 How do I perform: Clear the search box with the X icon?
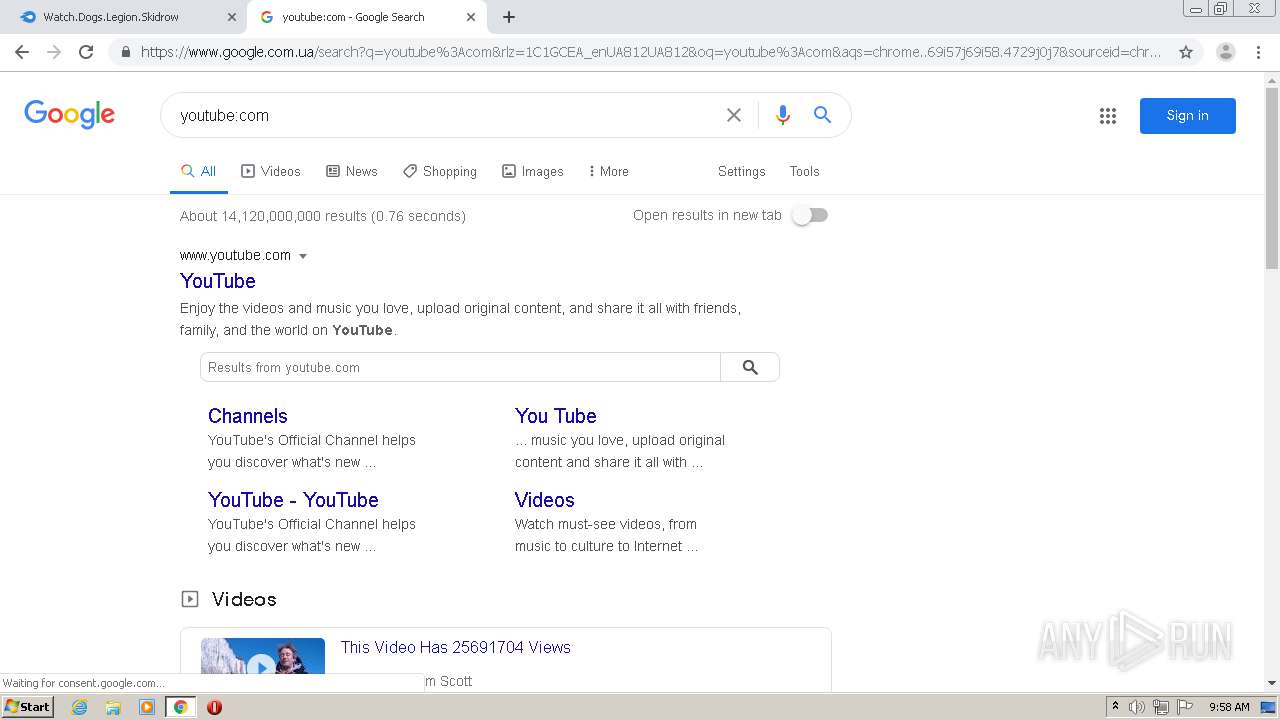[734, 115]
